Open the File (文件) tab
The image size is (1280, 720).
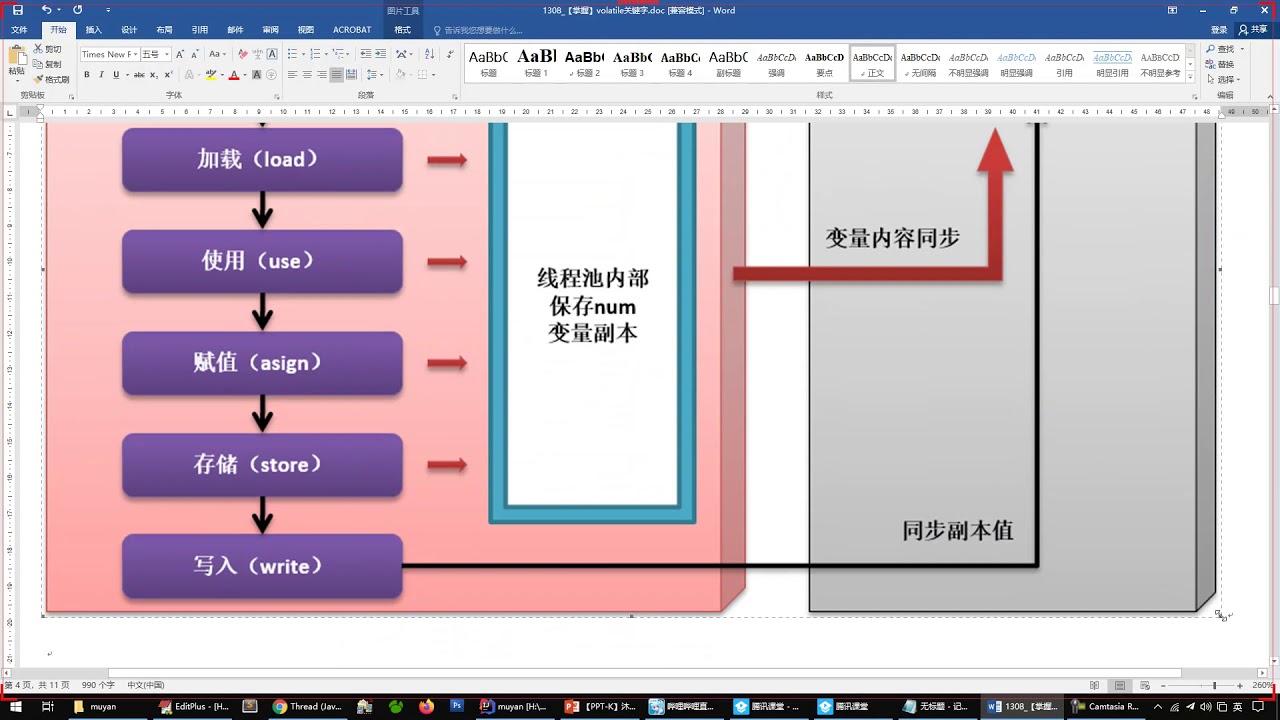[19, 30]
